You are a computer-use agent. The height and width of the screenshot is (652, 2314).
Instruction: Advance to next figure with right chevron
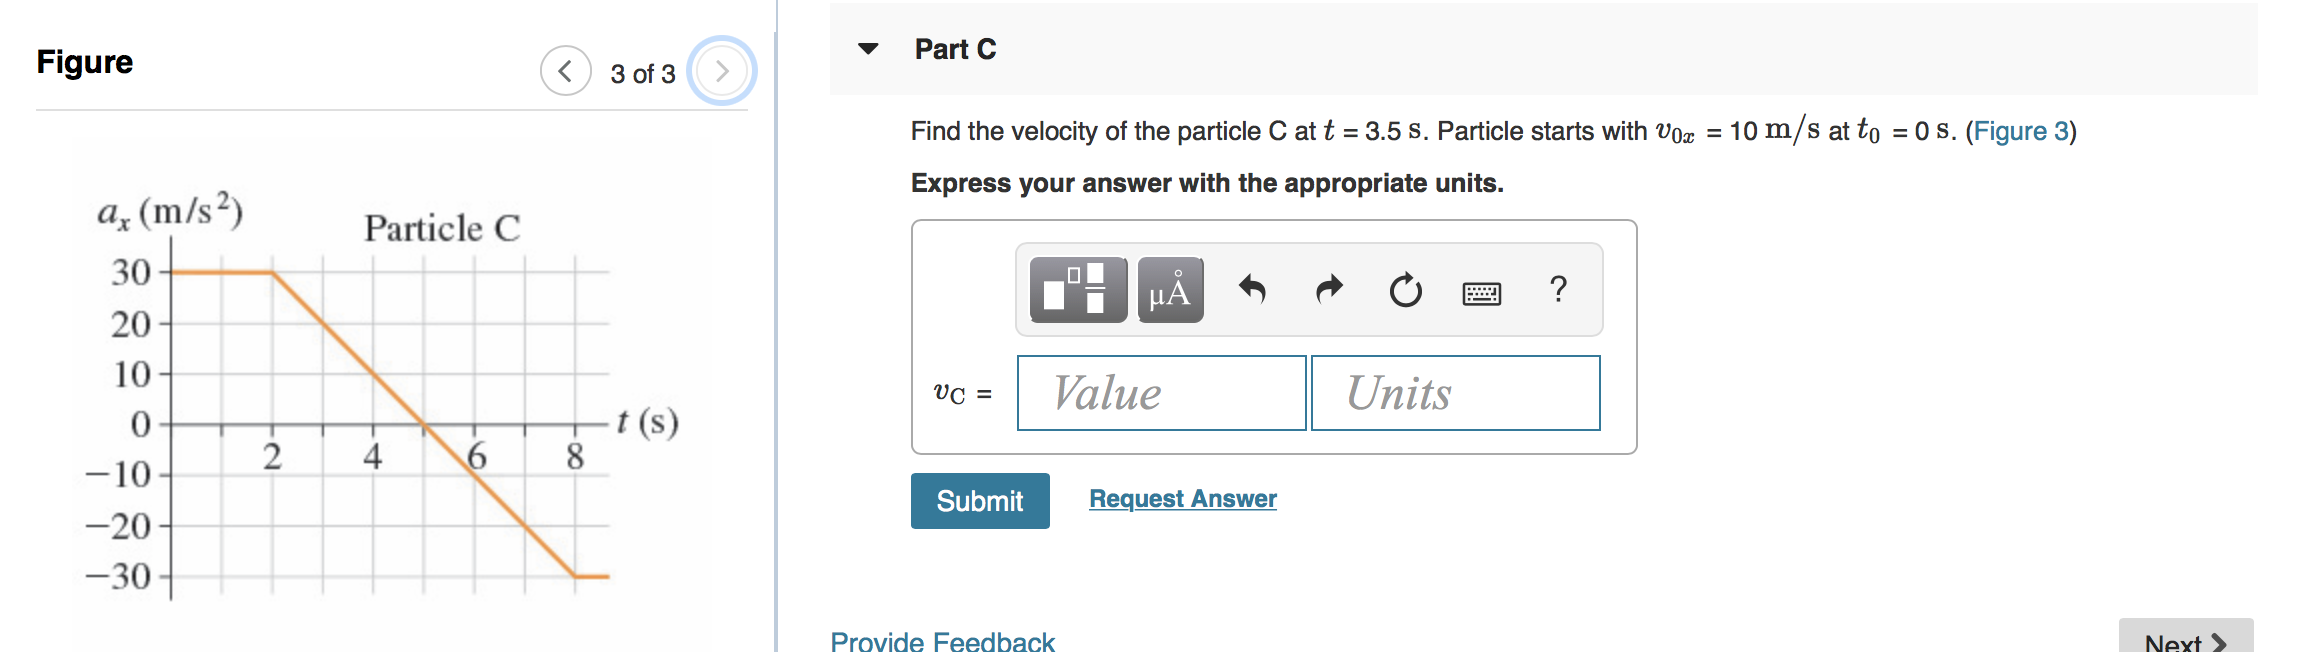pyautogui.click(x=722, y=70)
